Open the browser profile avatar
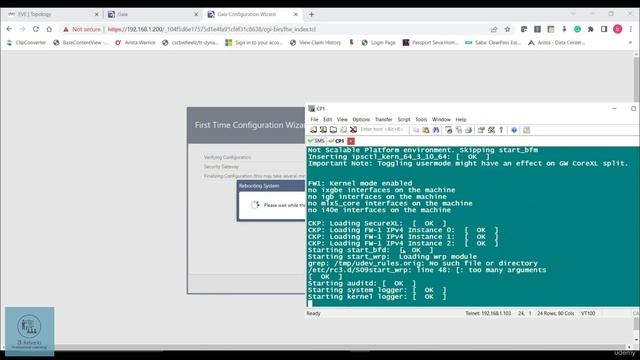Viewport: 640px width, 360px height. click(x=618, y=29)
